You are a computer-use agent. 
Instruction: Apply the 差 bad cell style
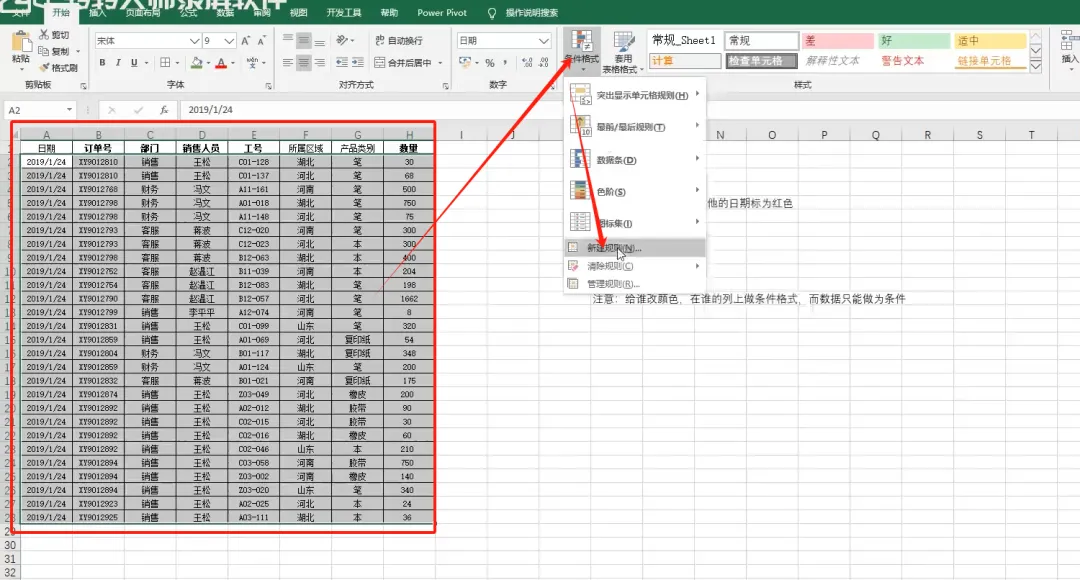(838, 41)
